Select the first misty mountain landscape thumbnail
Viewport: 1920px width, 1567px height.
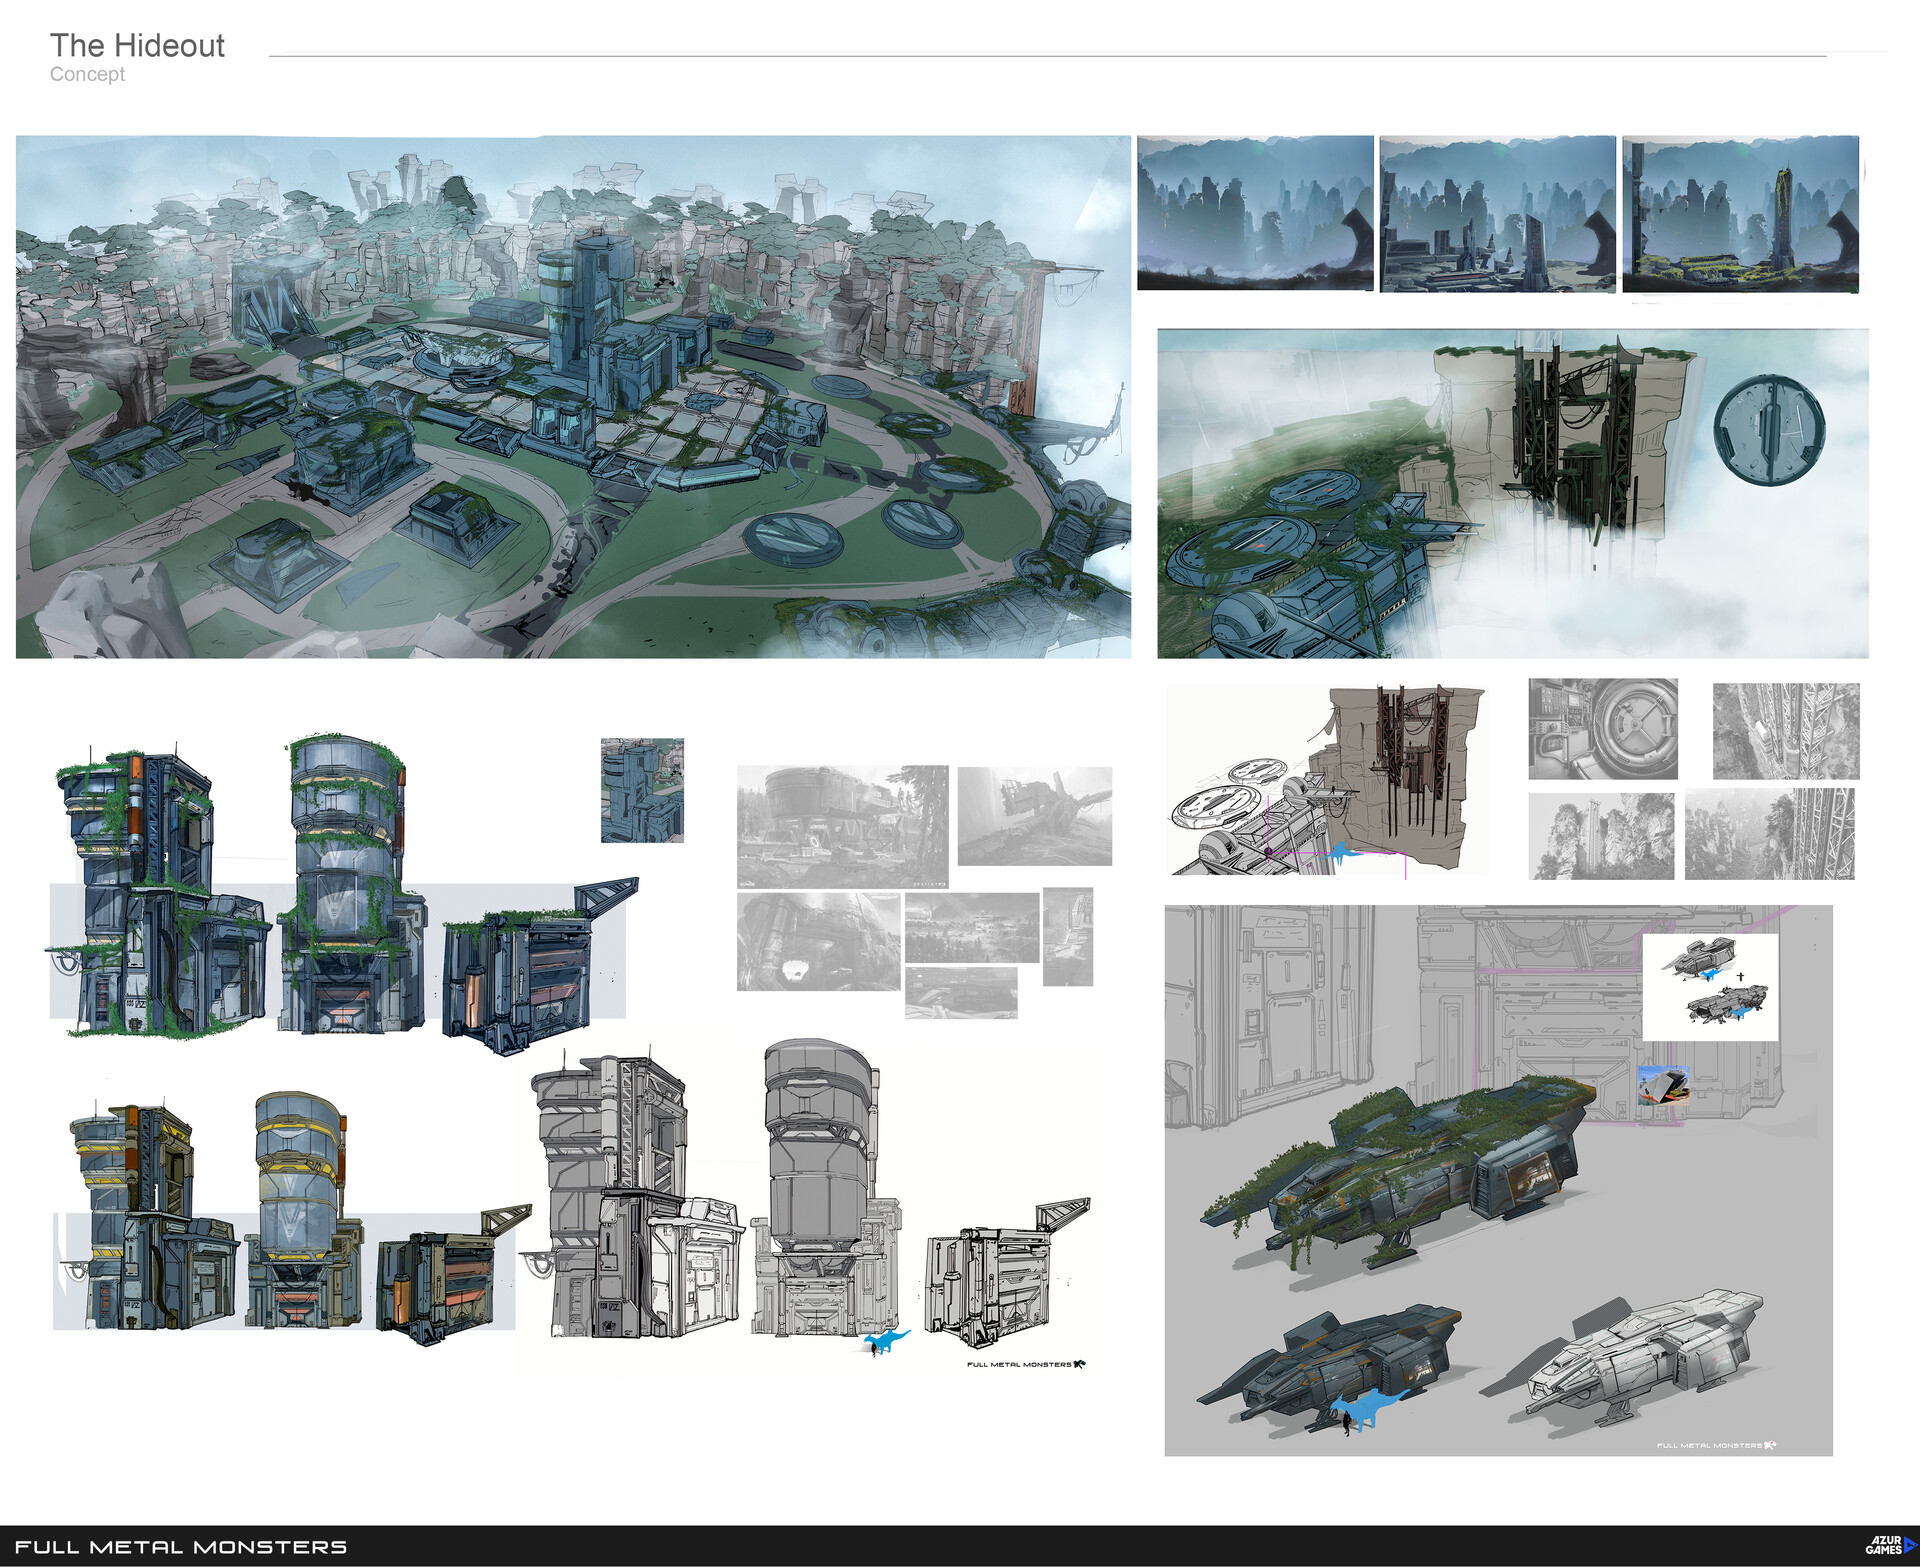tap(1255, 213)
